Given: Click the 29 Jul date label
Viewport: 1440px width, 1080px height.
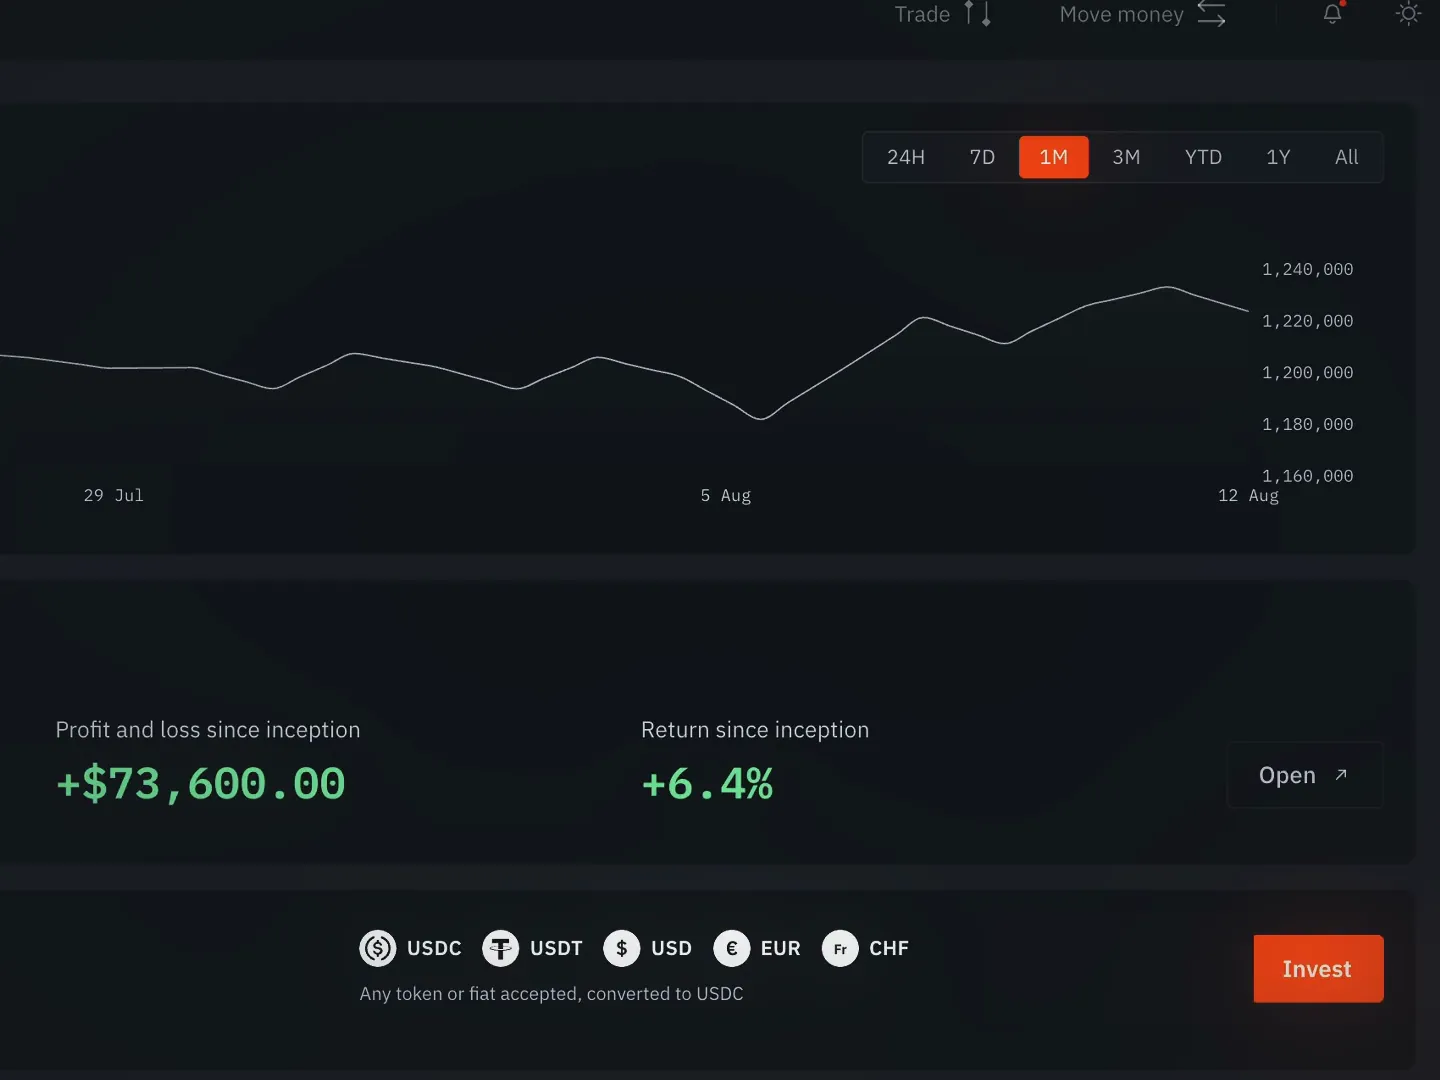Looking at the screenshot, I should coord(114,495).
